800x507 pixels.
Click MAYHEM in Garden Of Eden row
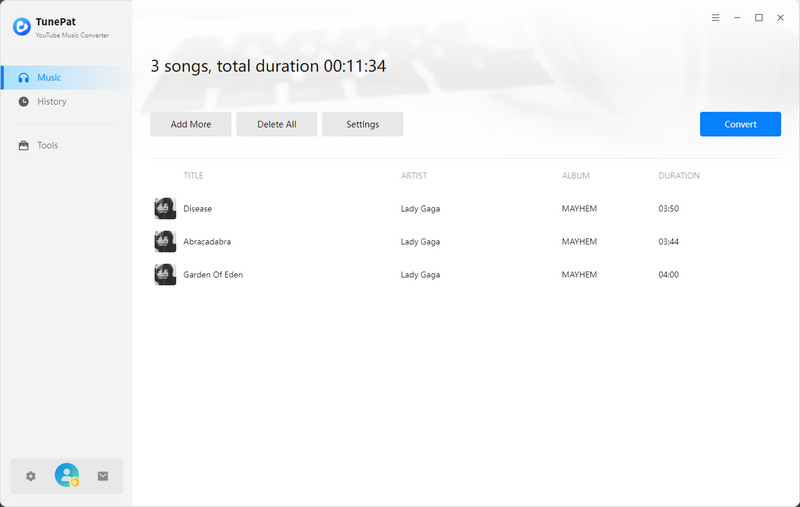click(579, 274)
